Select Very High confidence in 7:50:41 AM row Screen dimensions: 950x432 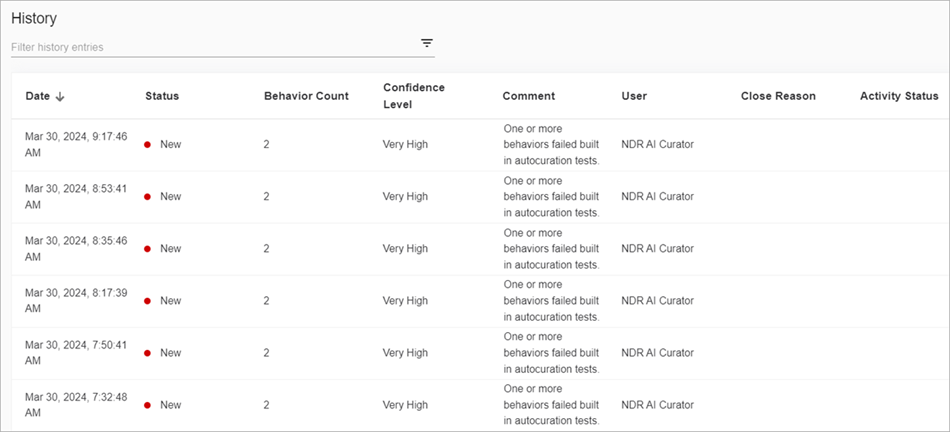tap(405, 353)
